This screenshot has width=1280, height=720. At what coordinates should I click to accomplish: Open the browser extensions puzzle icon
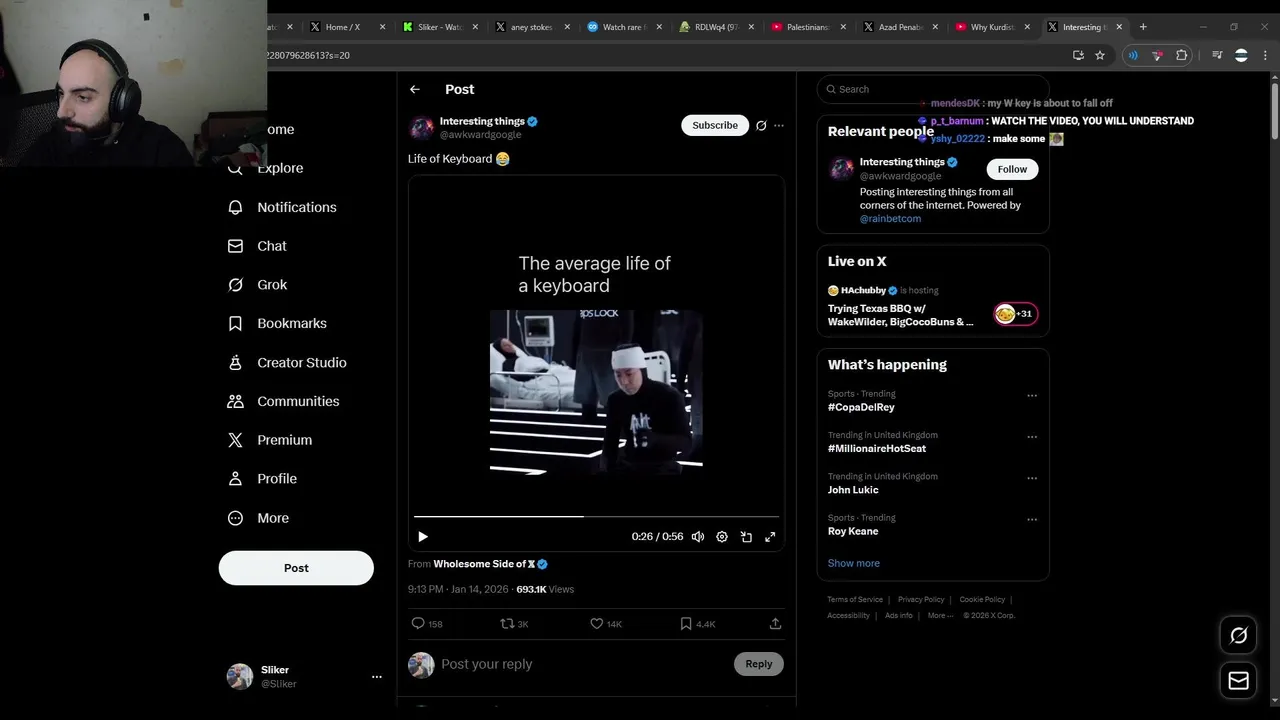click(1181, 55)
